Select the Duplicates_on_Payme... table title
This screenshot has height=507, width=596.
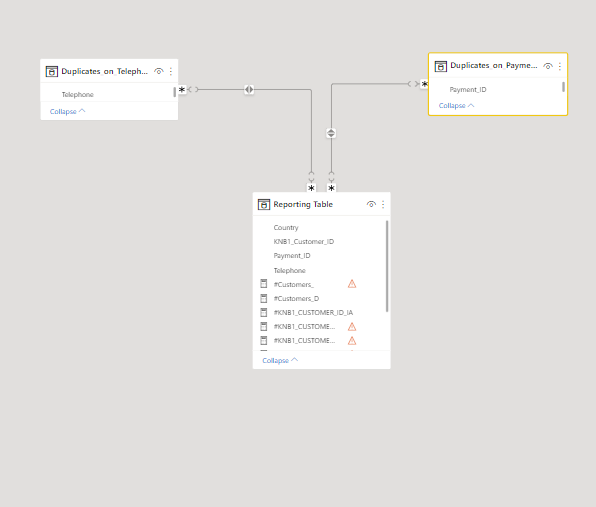click(494, 65)
